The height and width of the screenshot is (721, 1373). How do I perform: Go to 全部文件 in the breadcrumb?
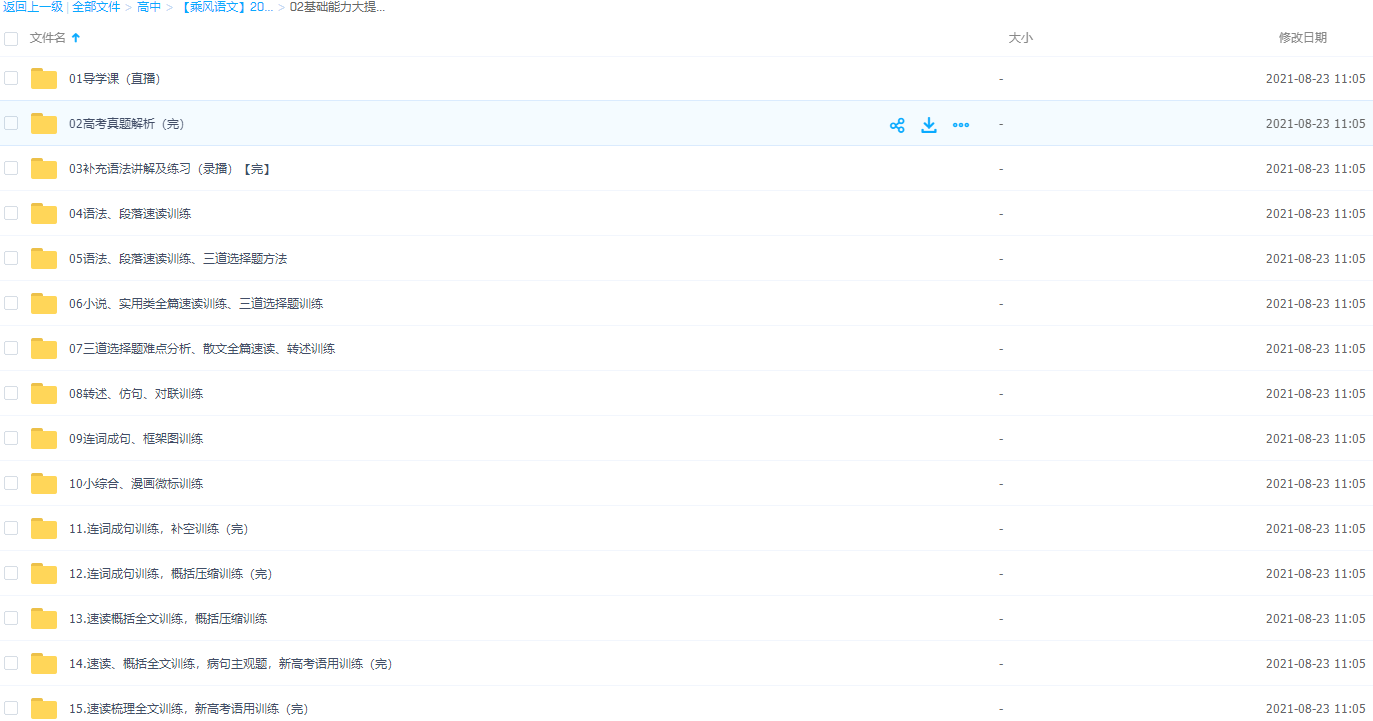(x=96, y=7)
